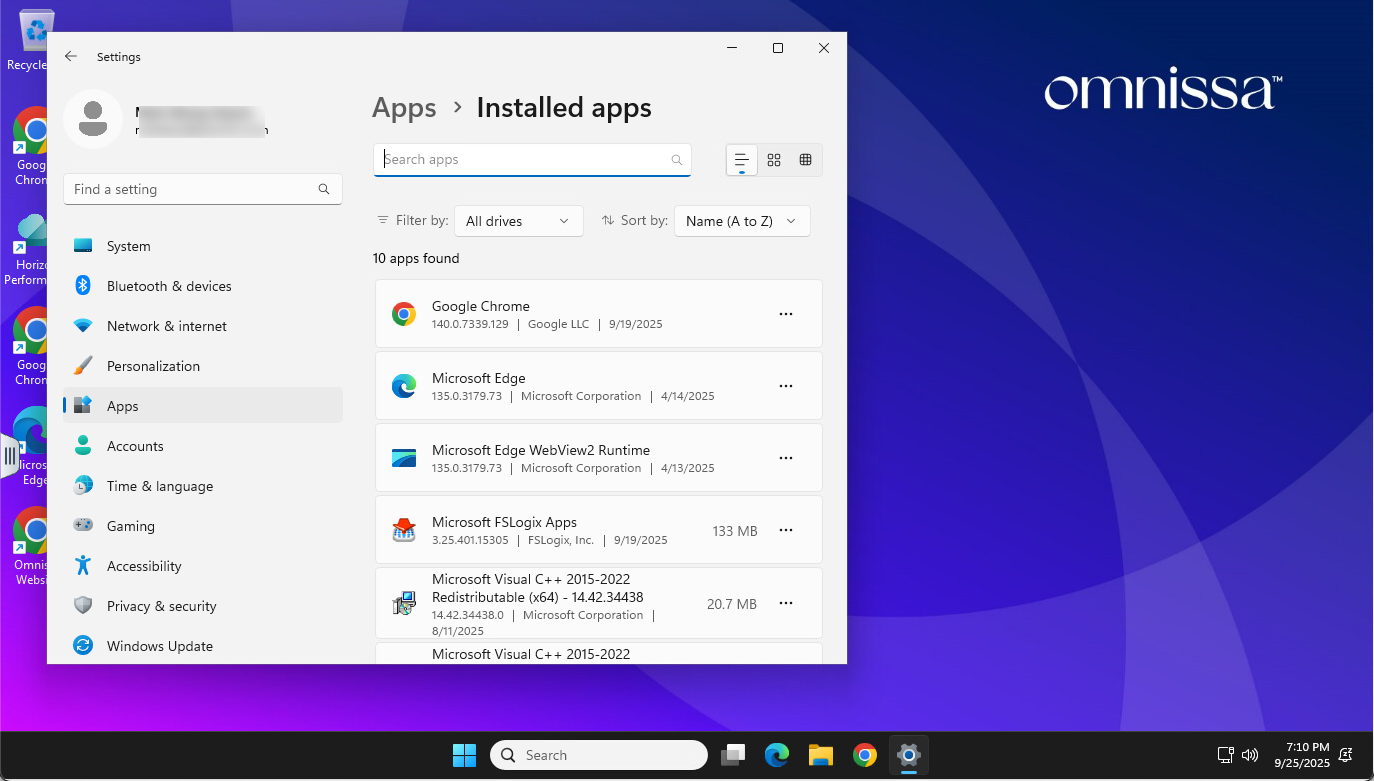Click the Google Chrome app icon in list

pos(404,314)
